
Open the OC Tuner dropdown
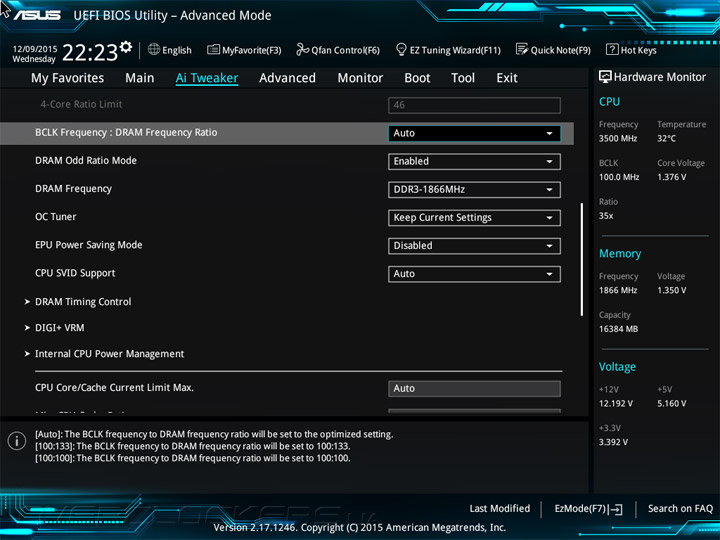(474, 218)
